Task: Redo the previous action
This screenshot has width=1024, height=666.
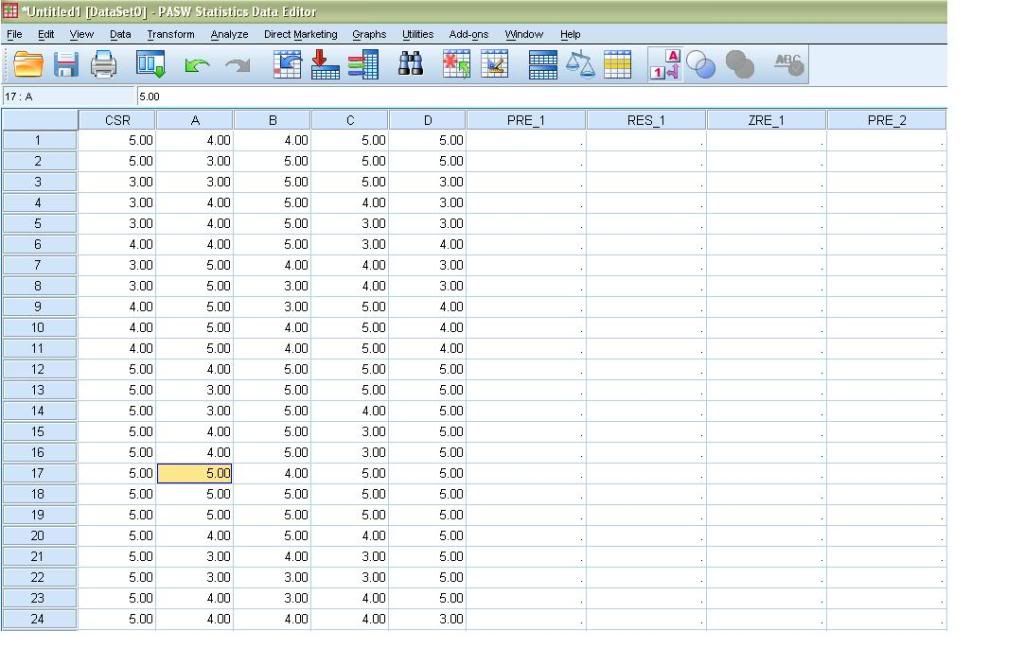Action: [x=238, y=65]
